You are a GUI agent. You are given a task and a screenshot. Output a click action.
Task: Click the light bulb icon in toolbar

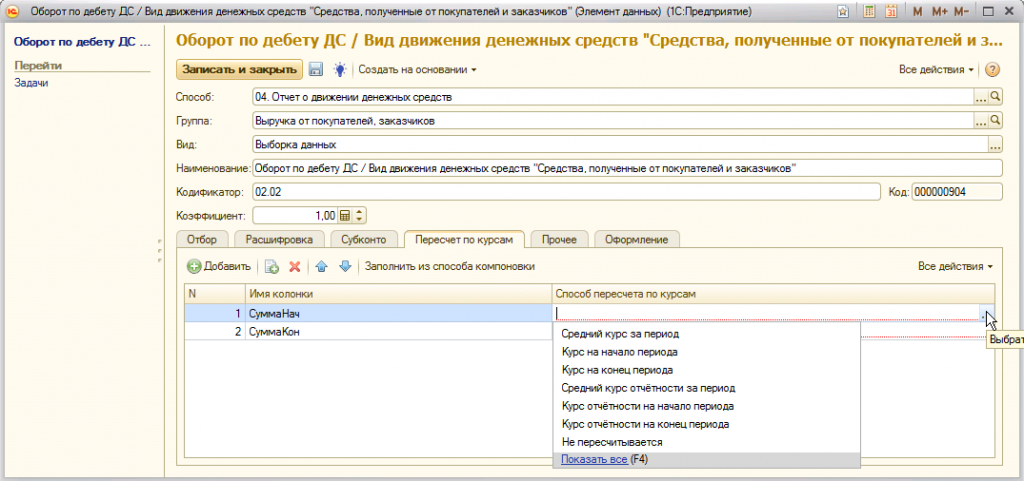(x=339, y=70)
